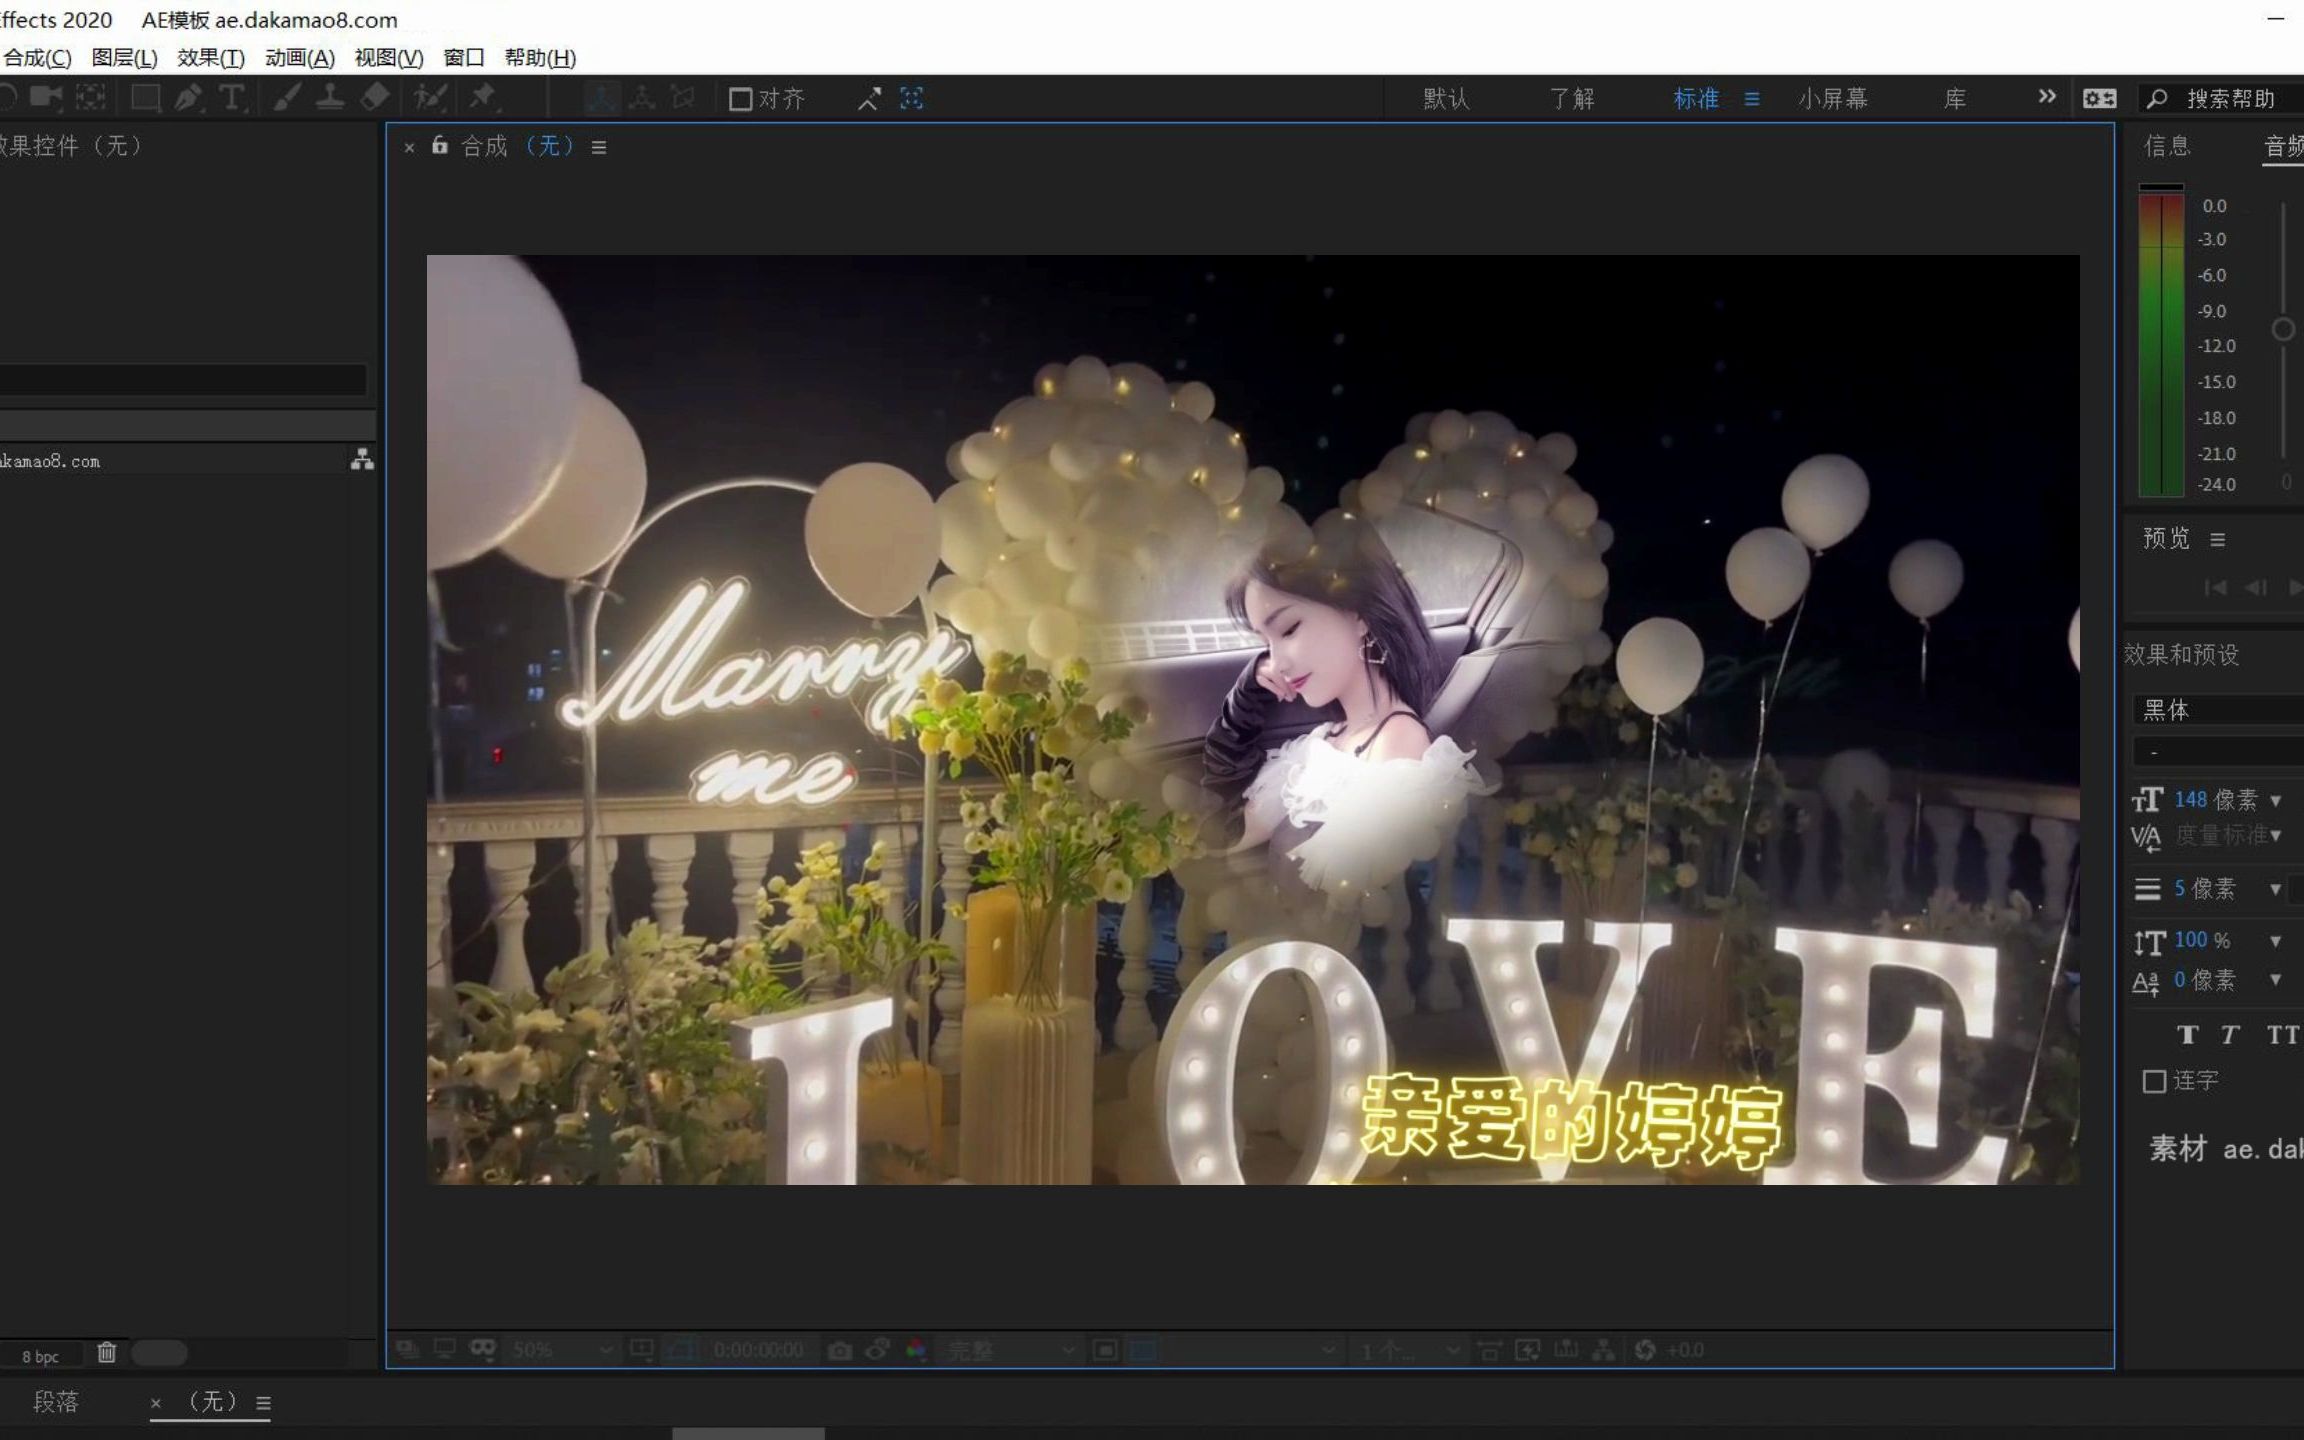Click the composition flowchart icon in viewer
Viewport: 2304px width, 1440px height.
click(1604, 1350)
